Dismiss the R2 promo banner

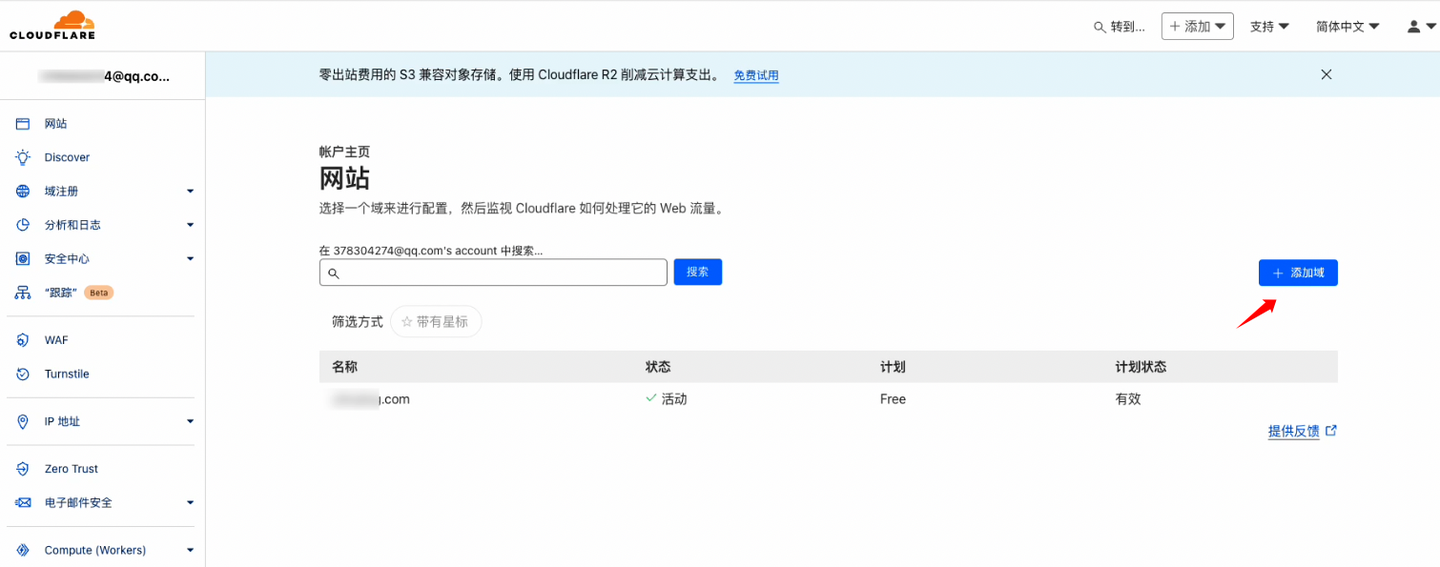(1326, 74)
